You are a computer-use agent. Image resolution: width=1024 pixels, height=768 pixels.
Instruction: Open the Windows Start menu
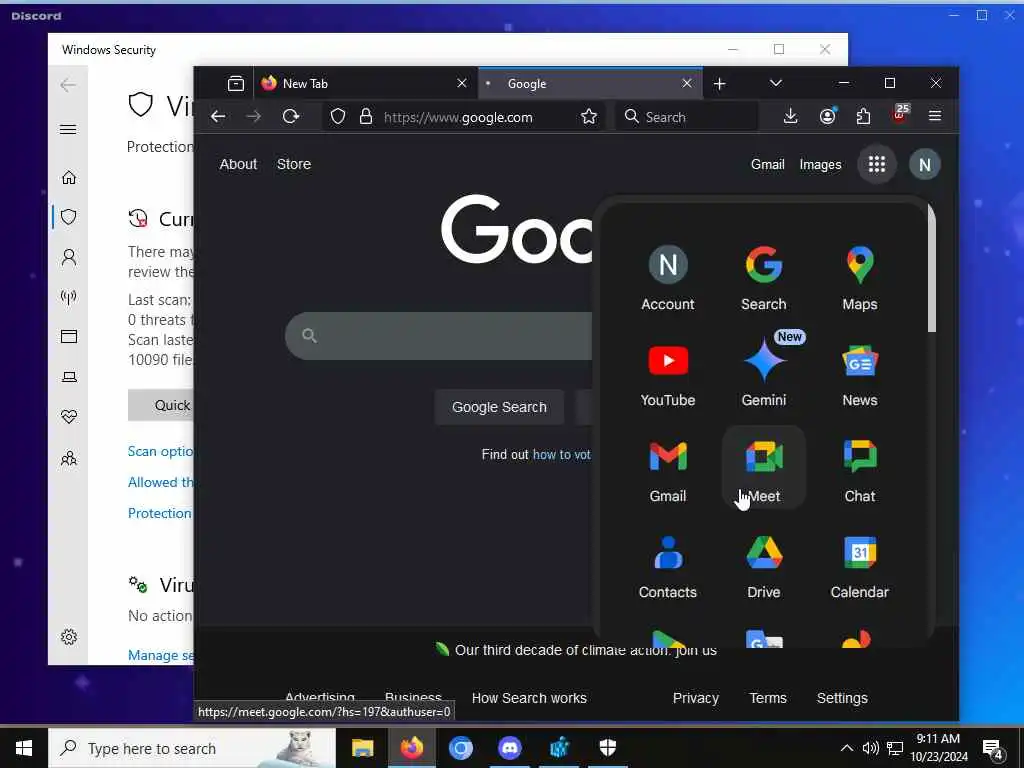(24, 748)
